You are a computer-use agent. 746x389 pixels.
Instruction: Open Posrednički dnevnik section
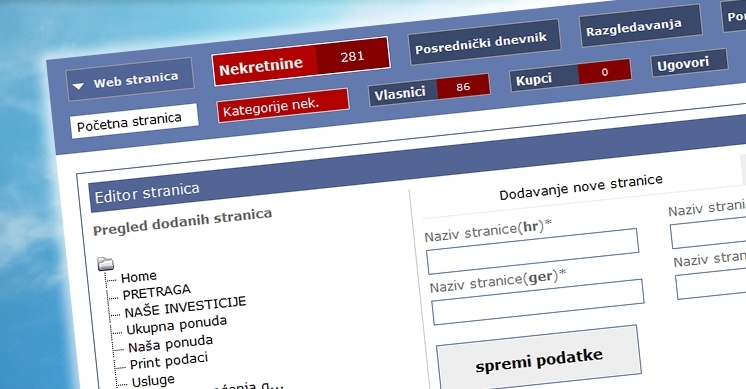point(484,42)
